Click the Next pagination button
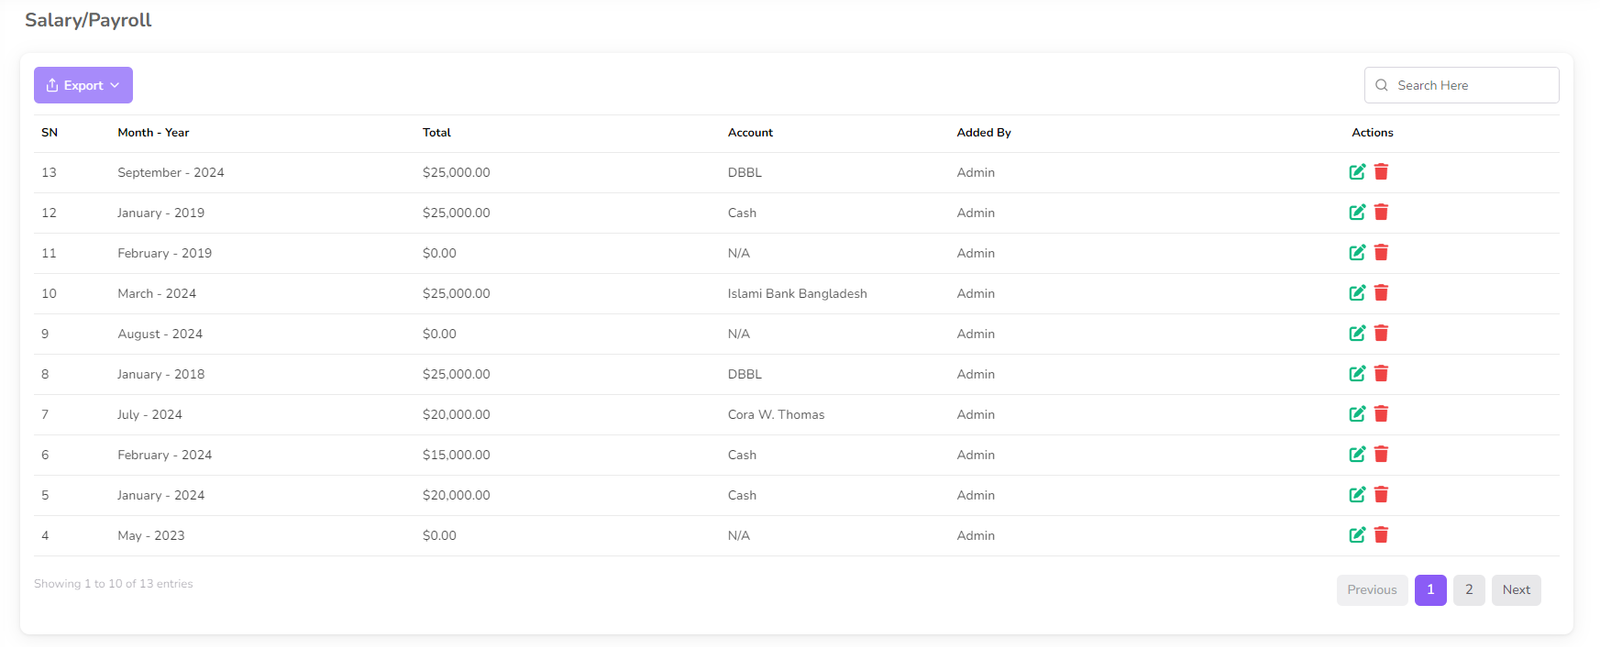Image resolution: width=1600 pixels, height=647 pixels. (1515, 590)
